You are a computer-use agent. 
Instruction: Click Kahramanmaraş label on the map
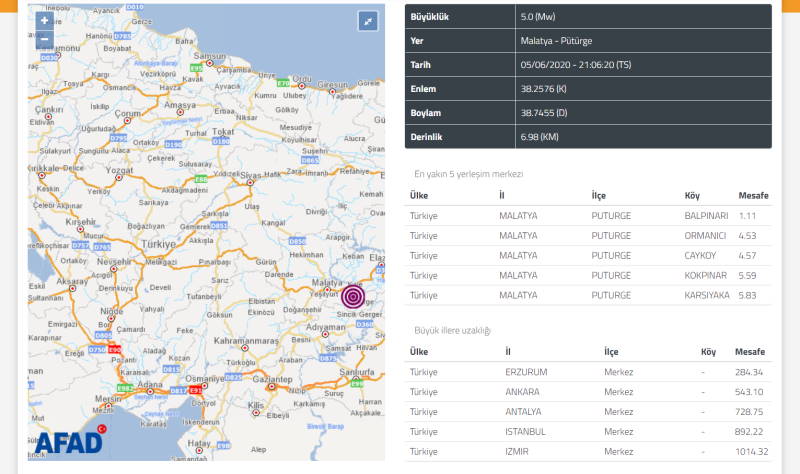246,340
